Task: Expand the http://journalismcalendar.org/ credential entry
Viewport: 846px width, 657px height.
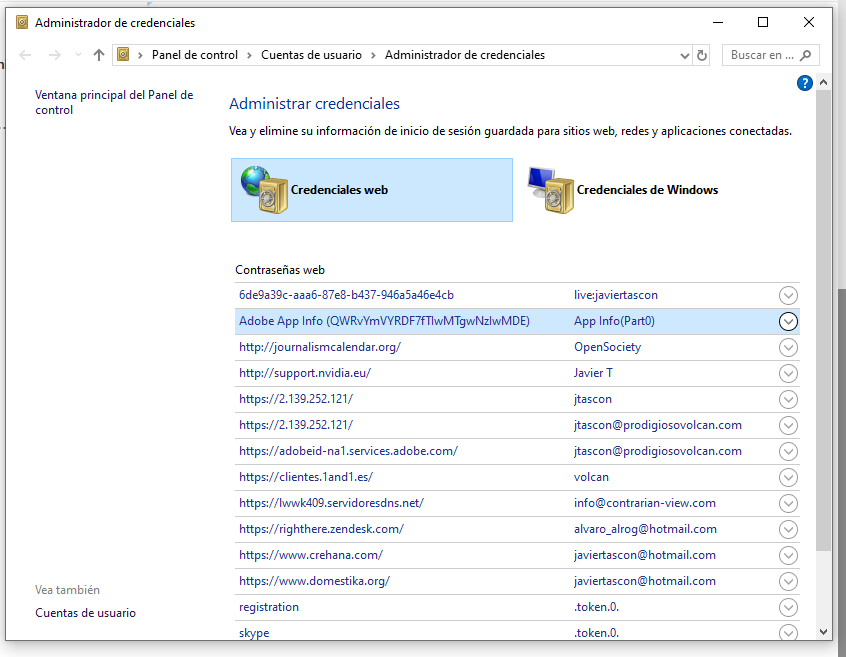Action: [788, 347]
